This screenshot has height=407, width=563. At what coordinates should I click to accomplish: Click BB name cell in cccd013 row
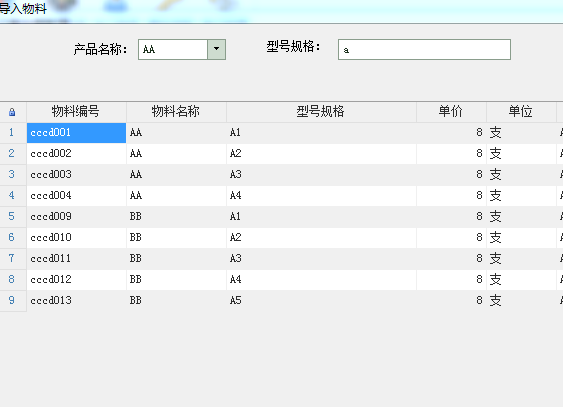[x=176, y=301]
